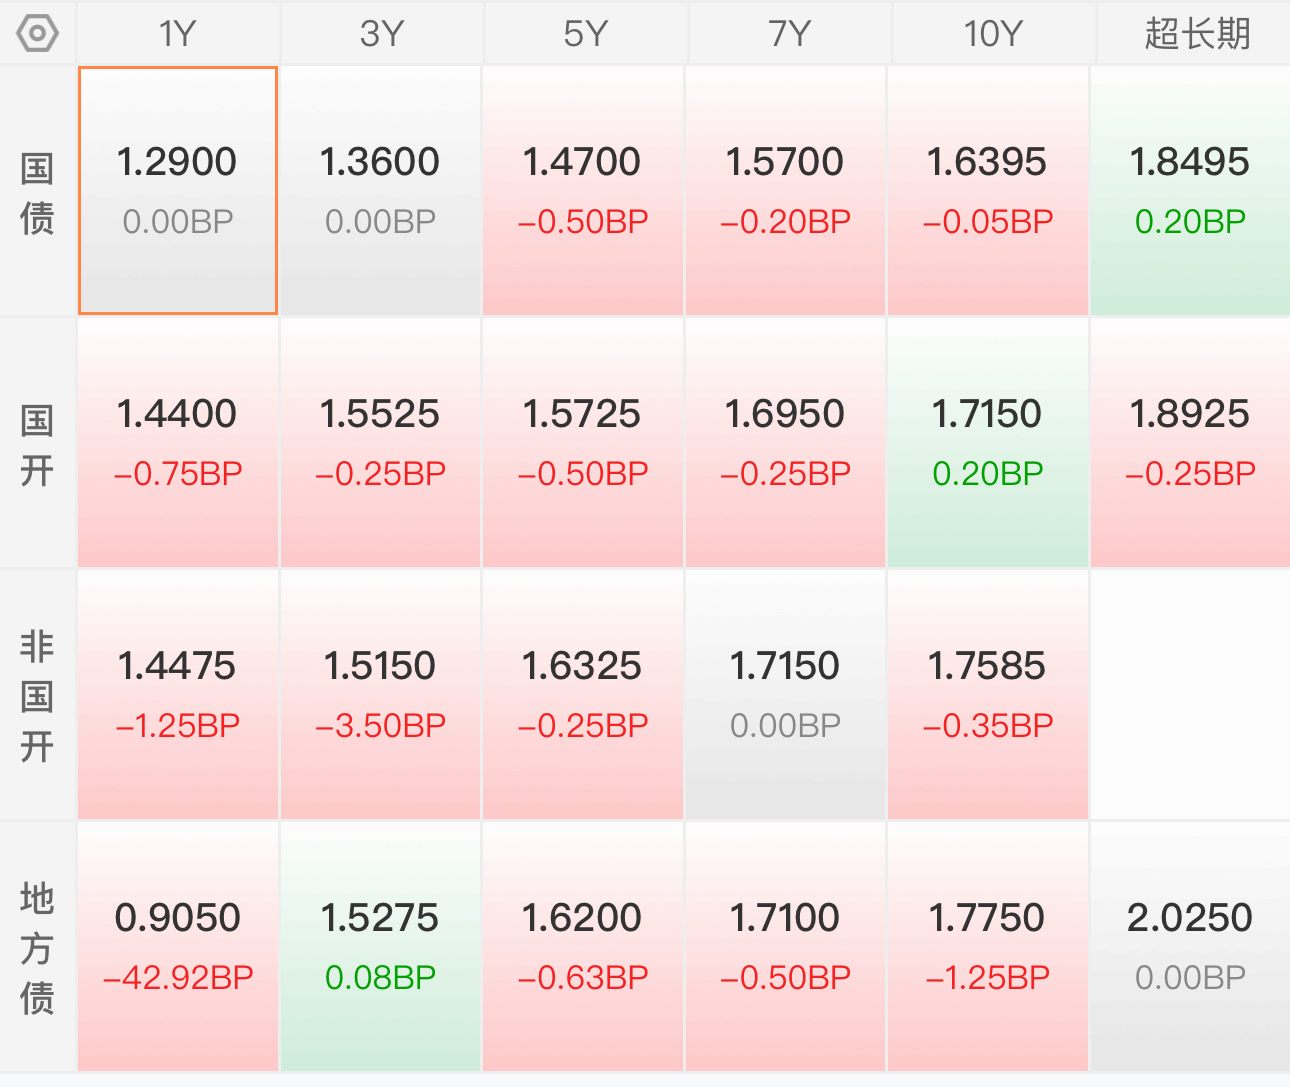This screenshot has width=1290, height=1087.
Task: Open the 国债 10Y cell showing 1.6395
Action: pyautogui.click(x=987, y=191)
